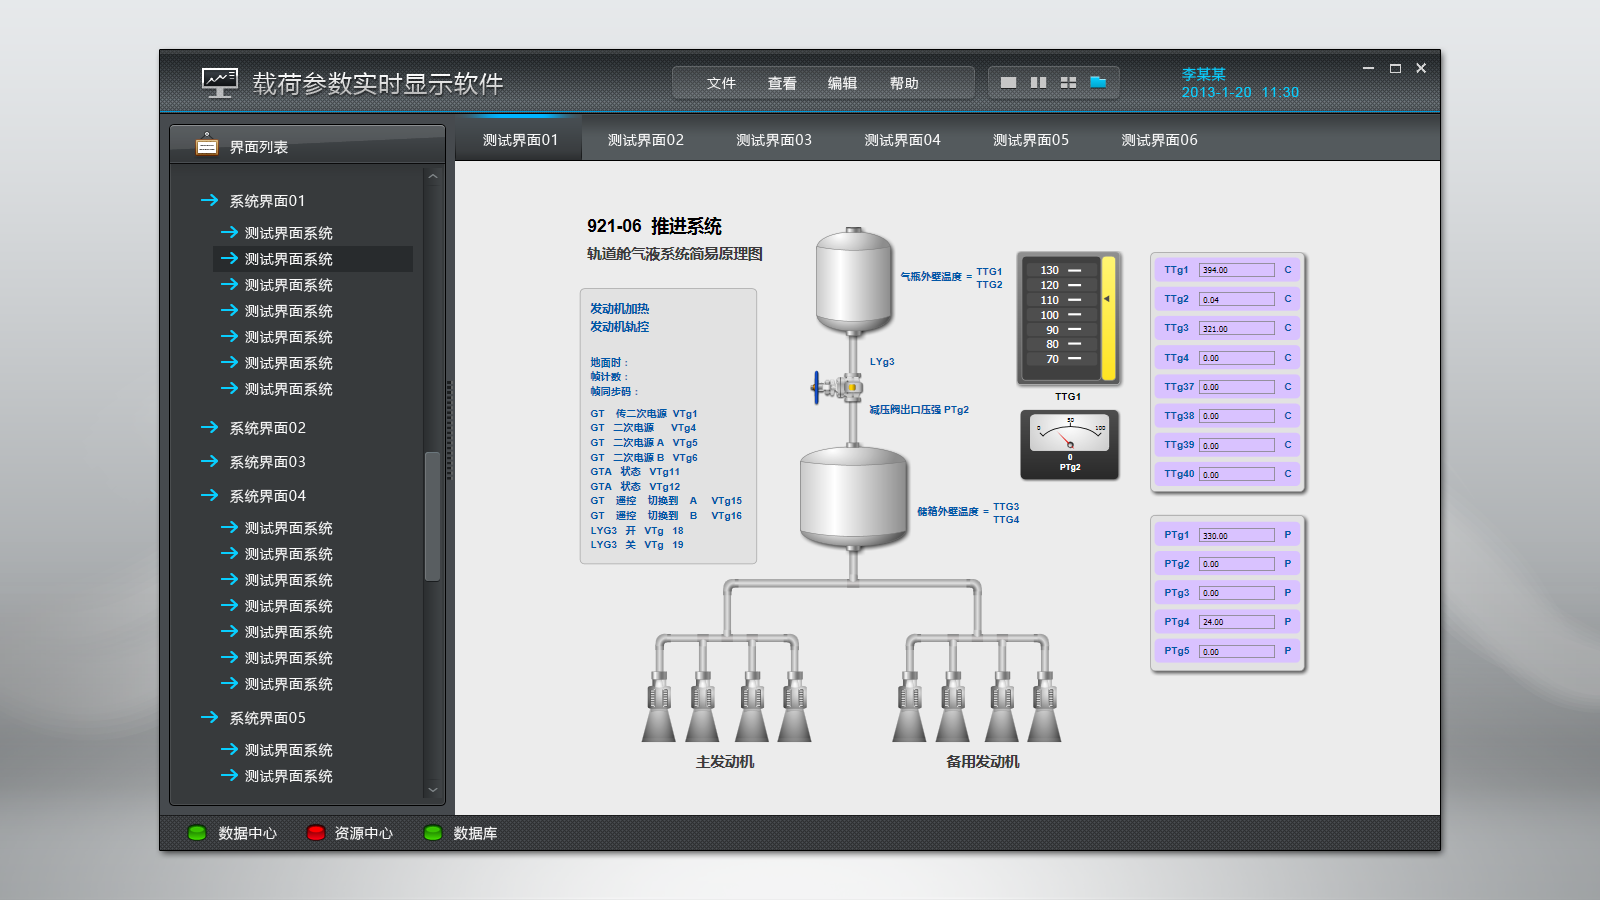Viewport: 1600px width, 900px height.
Task: Select highlighted 测试界面系统 under 系统界面01
Action: [313, 259]
